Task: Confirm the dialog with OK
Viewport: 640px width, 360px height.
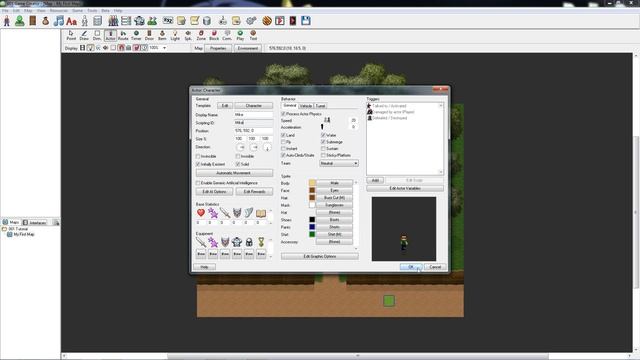Action: pyautogui.click(x=411, y=267)
